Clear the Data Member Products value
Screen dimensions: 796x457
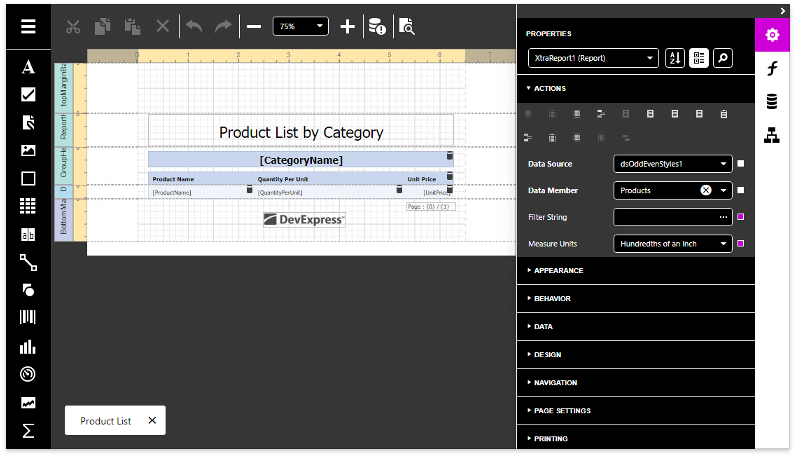(705, 190)
